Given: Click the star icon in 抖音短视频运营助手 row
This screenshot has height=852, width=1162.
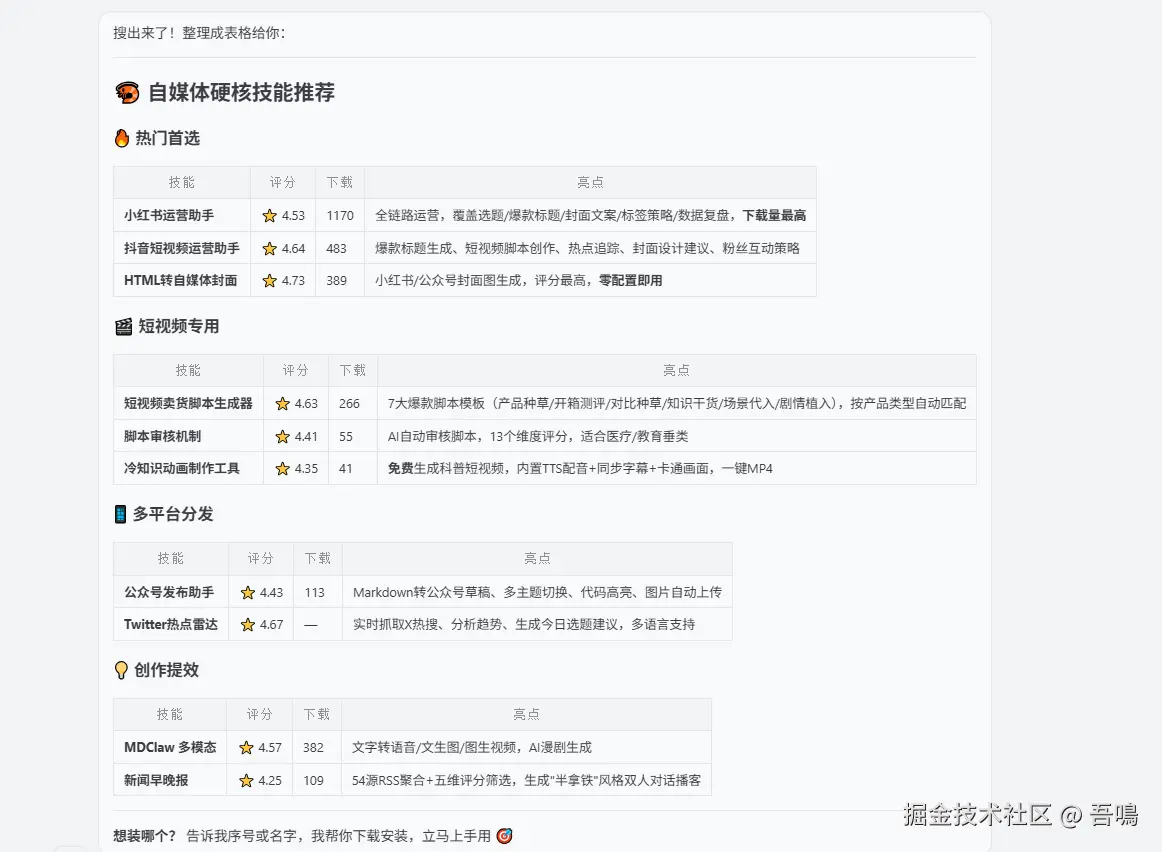Looking at the screenshot, I should [270, 249].
